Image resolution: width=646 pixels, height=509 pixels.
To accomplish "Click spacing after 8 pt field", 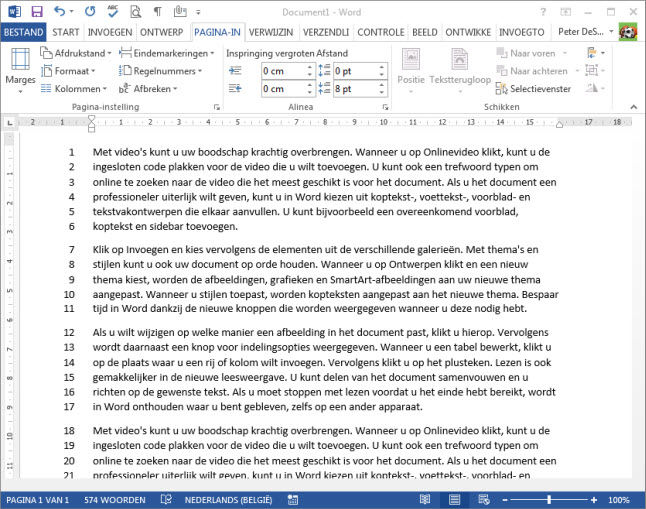I will (x=355, y=89).
